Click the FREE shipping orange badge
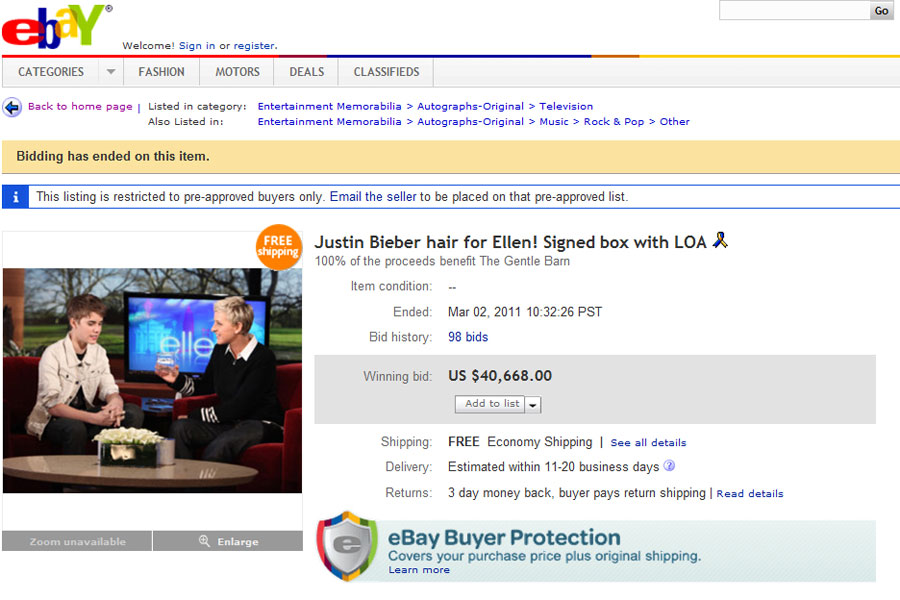This screenshot has height=600, width=900. tap(278, 247)
